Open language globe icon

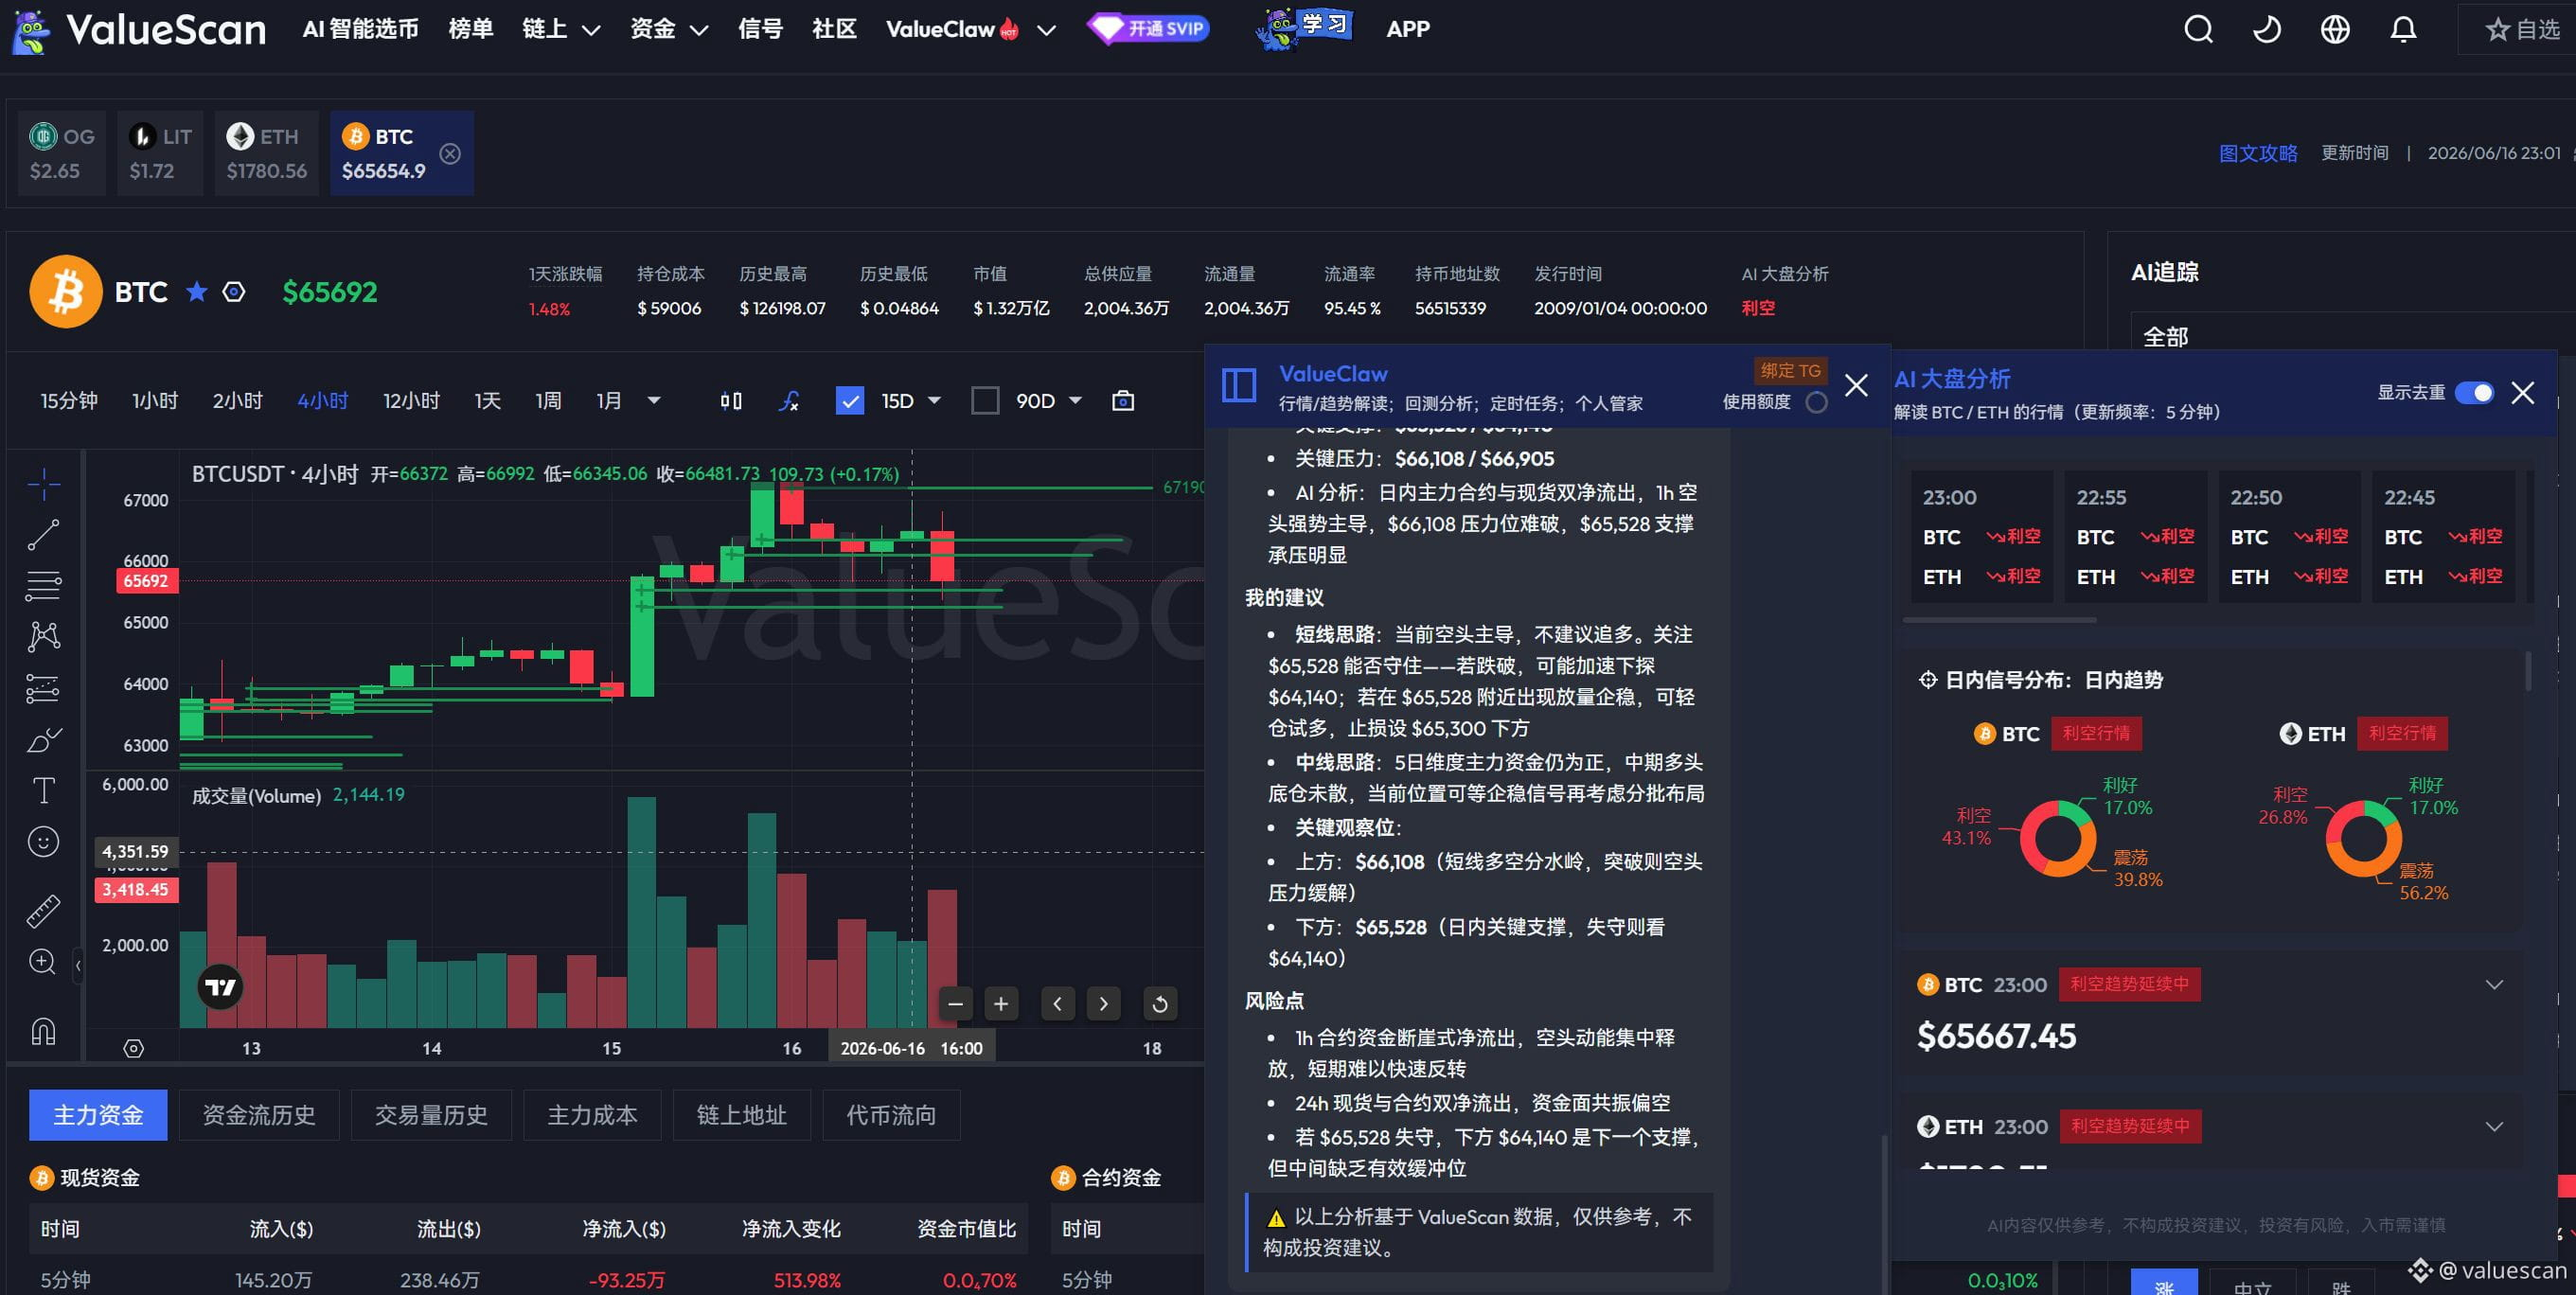[x=2335, y=29]
